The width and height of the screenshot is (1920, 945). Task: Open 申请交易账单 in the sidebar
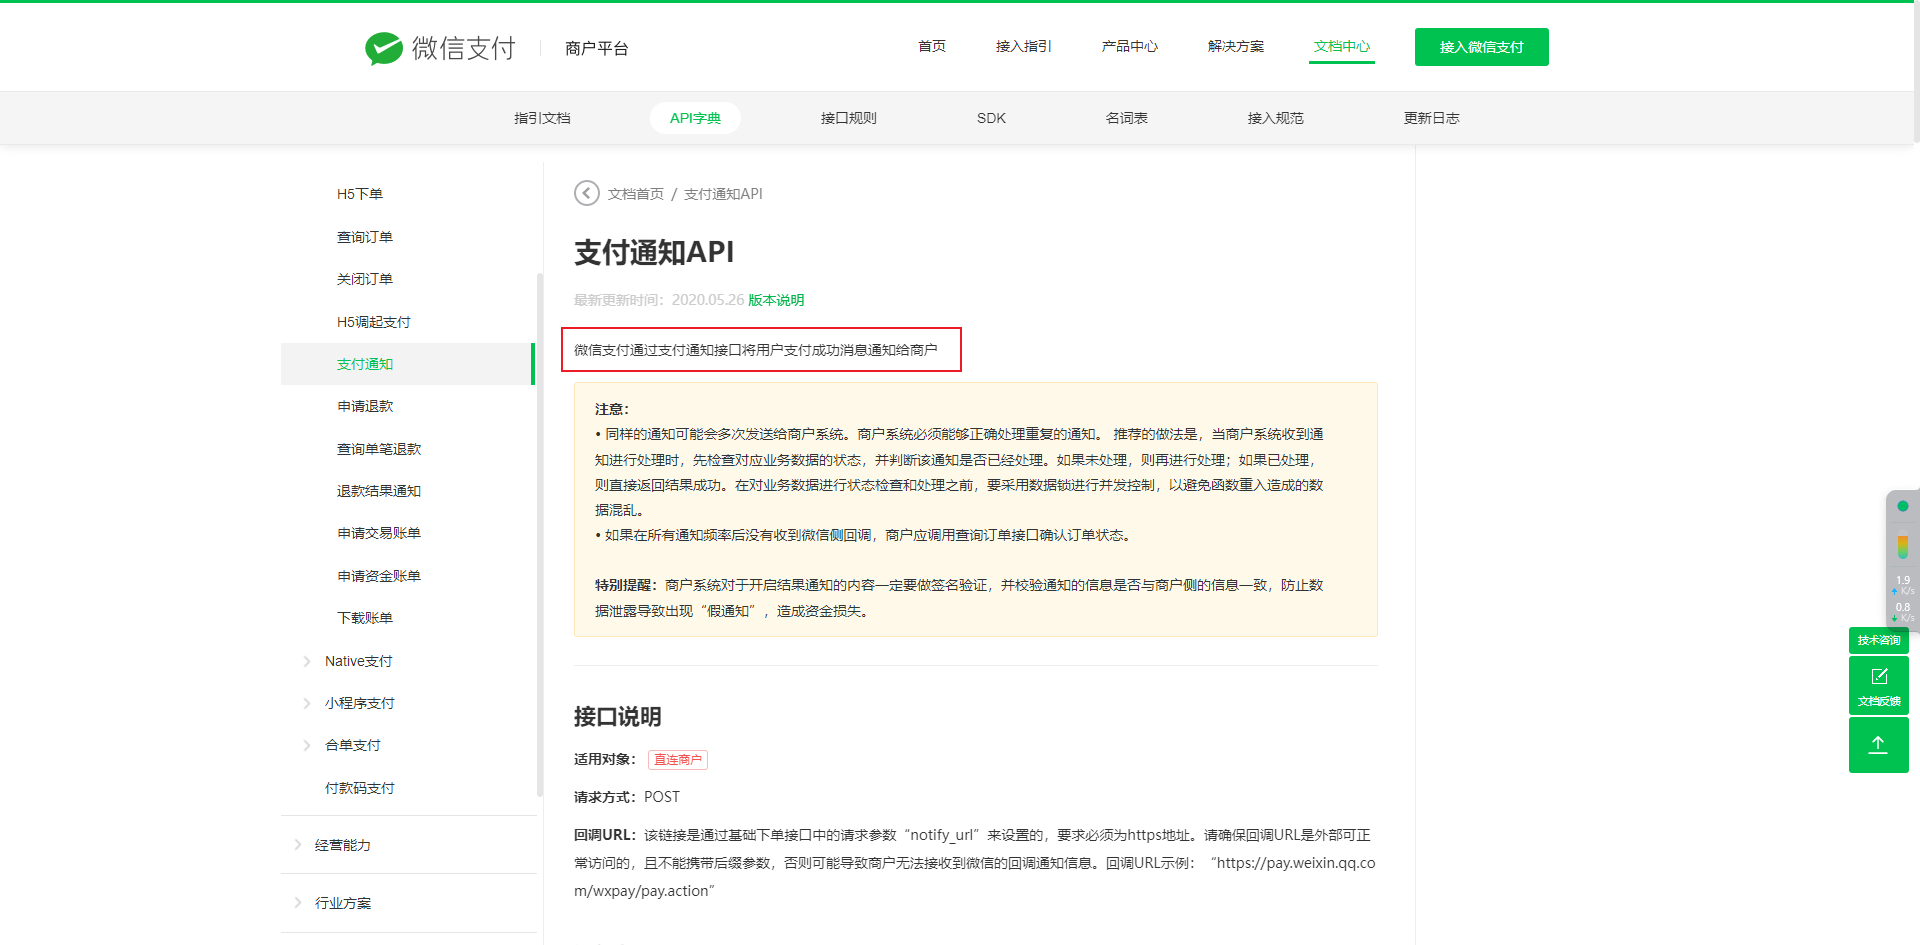379,533
